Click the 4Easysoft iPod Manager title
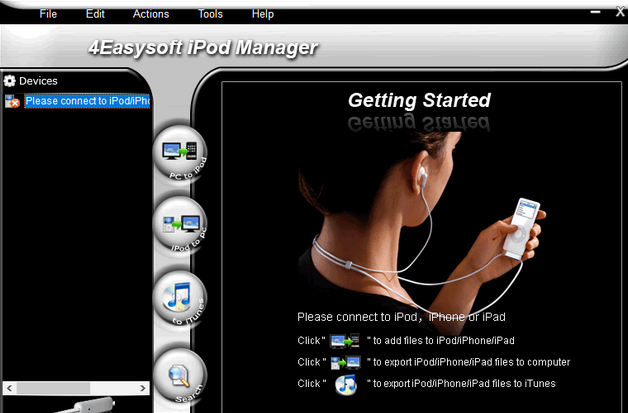 tap(203, 48)
